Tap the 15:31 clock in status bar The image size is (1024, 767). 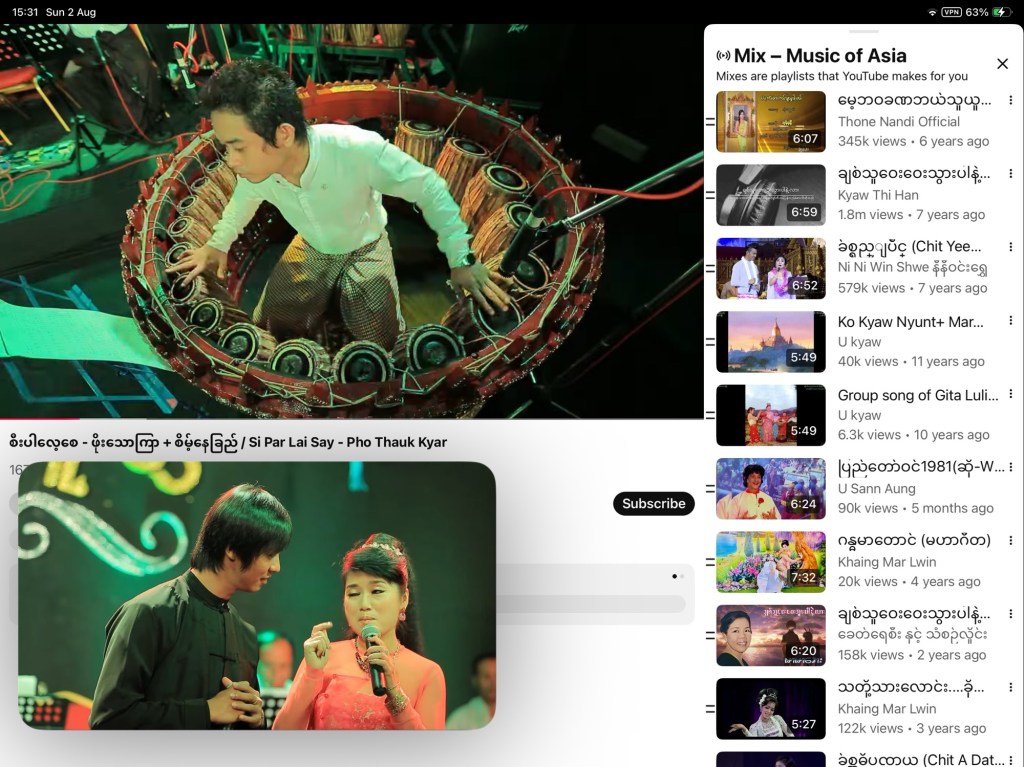25,12
